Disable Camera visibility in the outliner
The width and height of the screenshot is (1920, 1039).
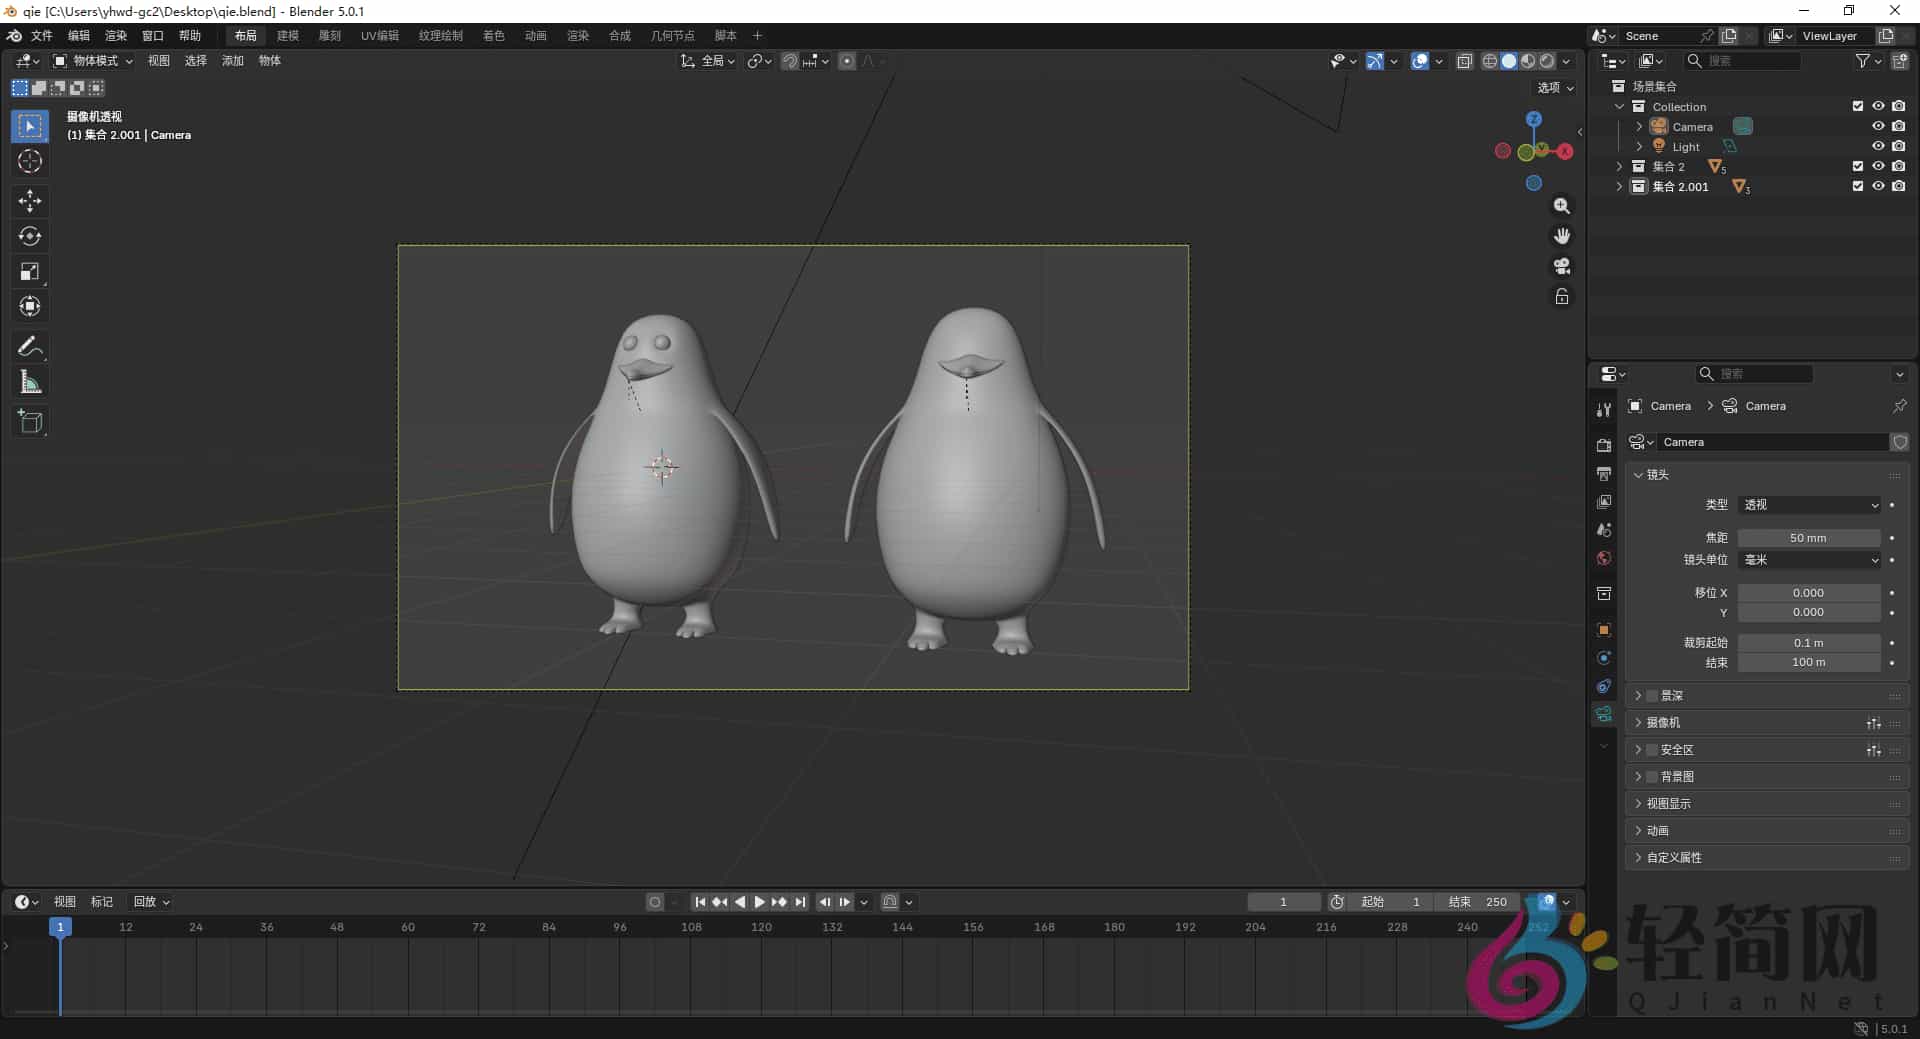click(x=1899, y=126)
